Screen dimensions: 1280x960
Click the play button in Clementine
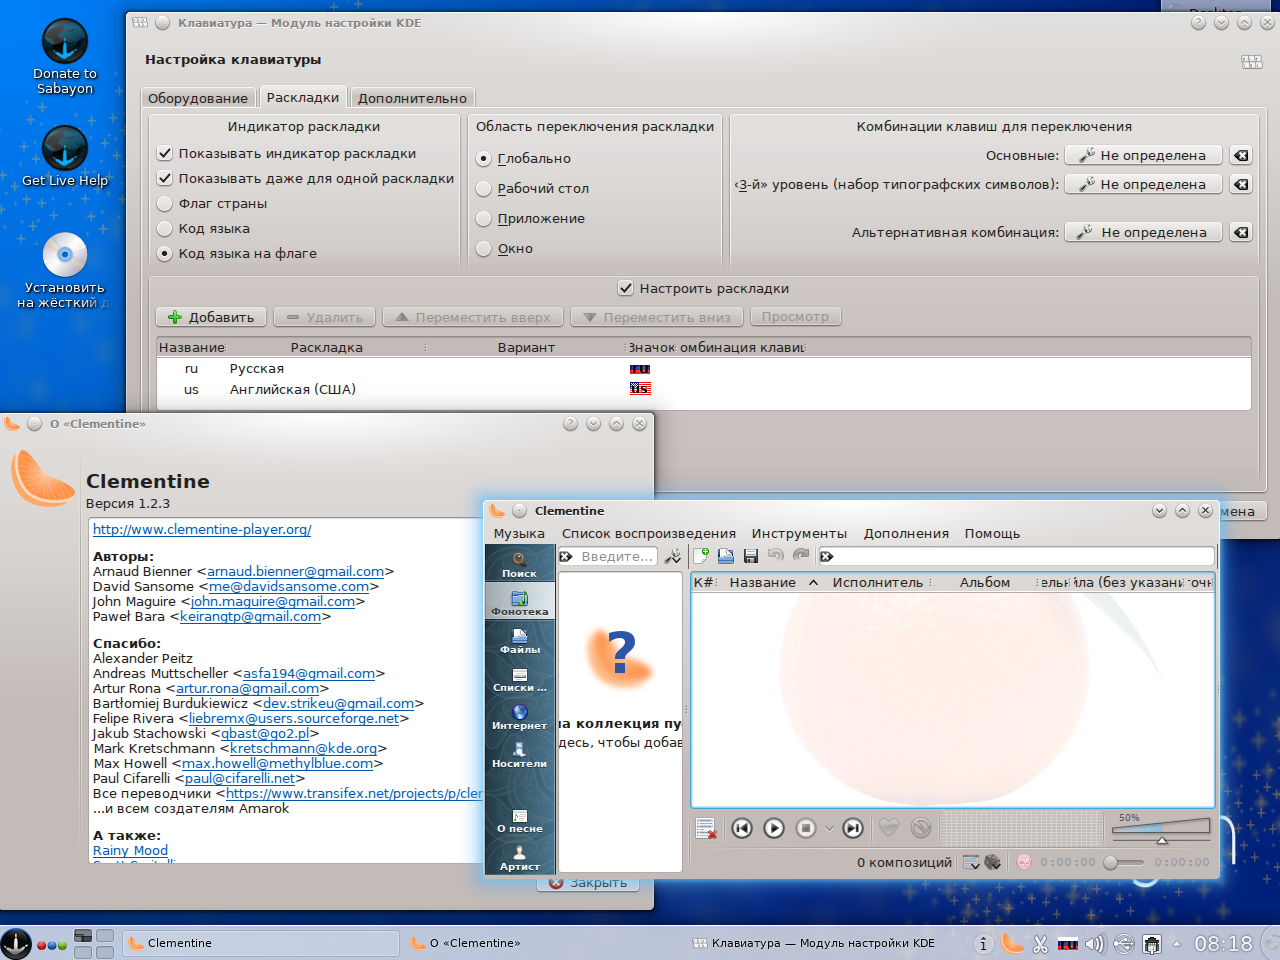coord(774,828)
